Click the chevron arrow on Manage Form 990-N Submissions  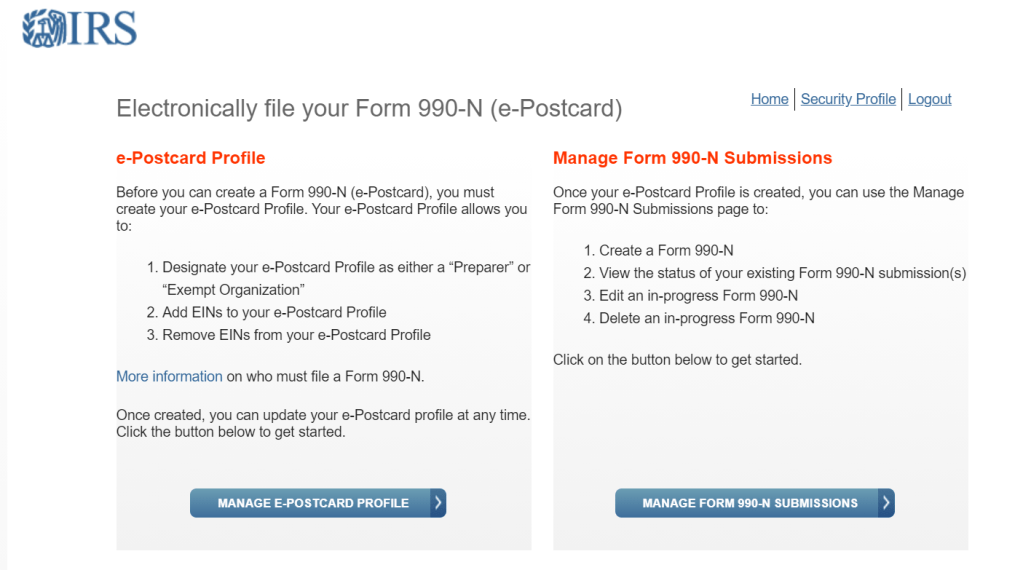coord(886,503)
